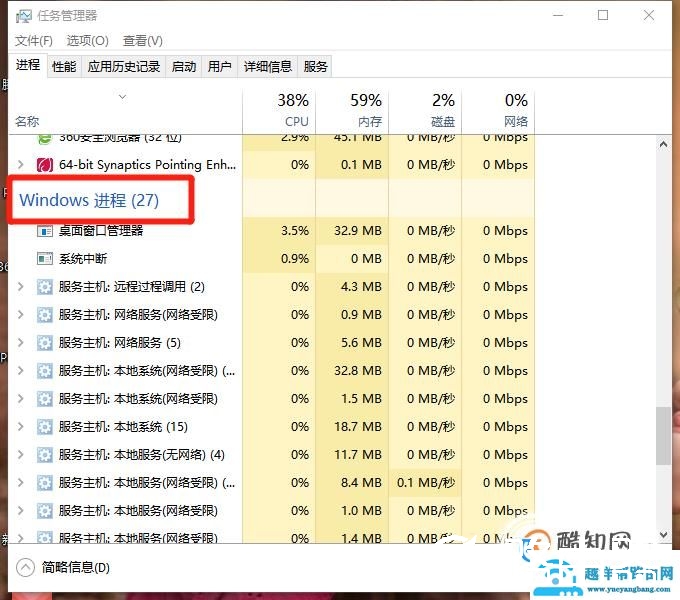Switch to the 性能 tab
This screenshot has width=680, height=600.
(64, 67)
